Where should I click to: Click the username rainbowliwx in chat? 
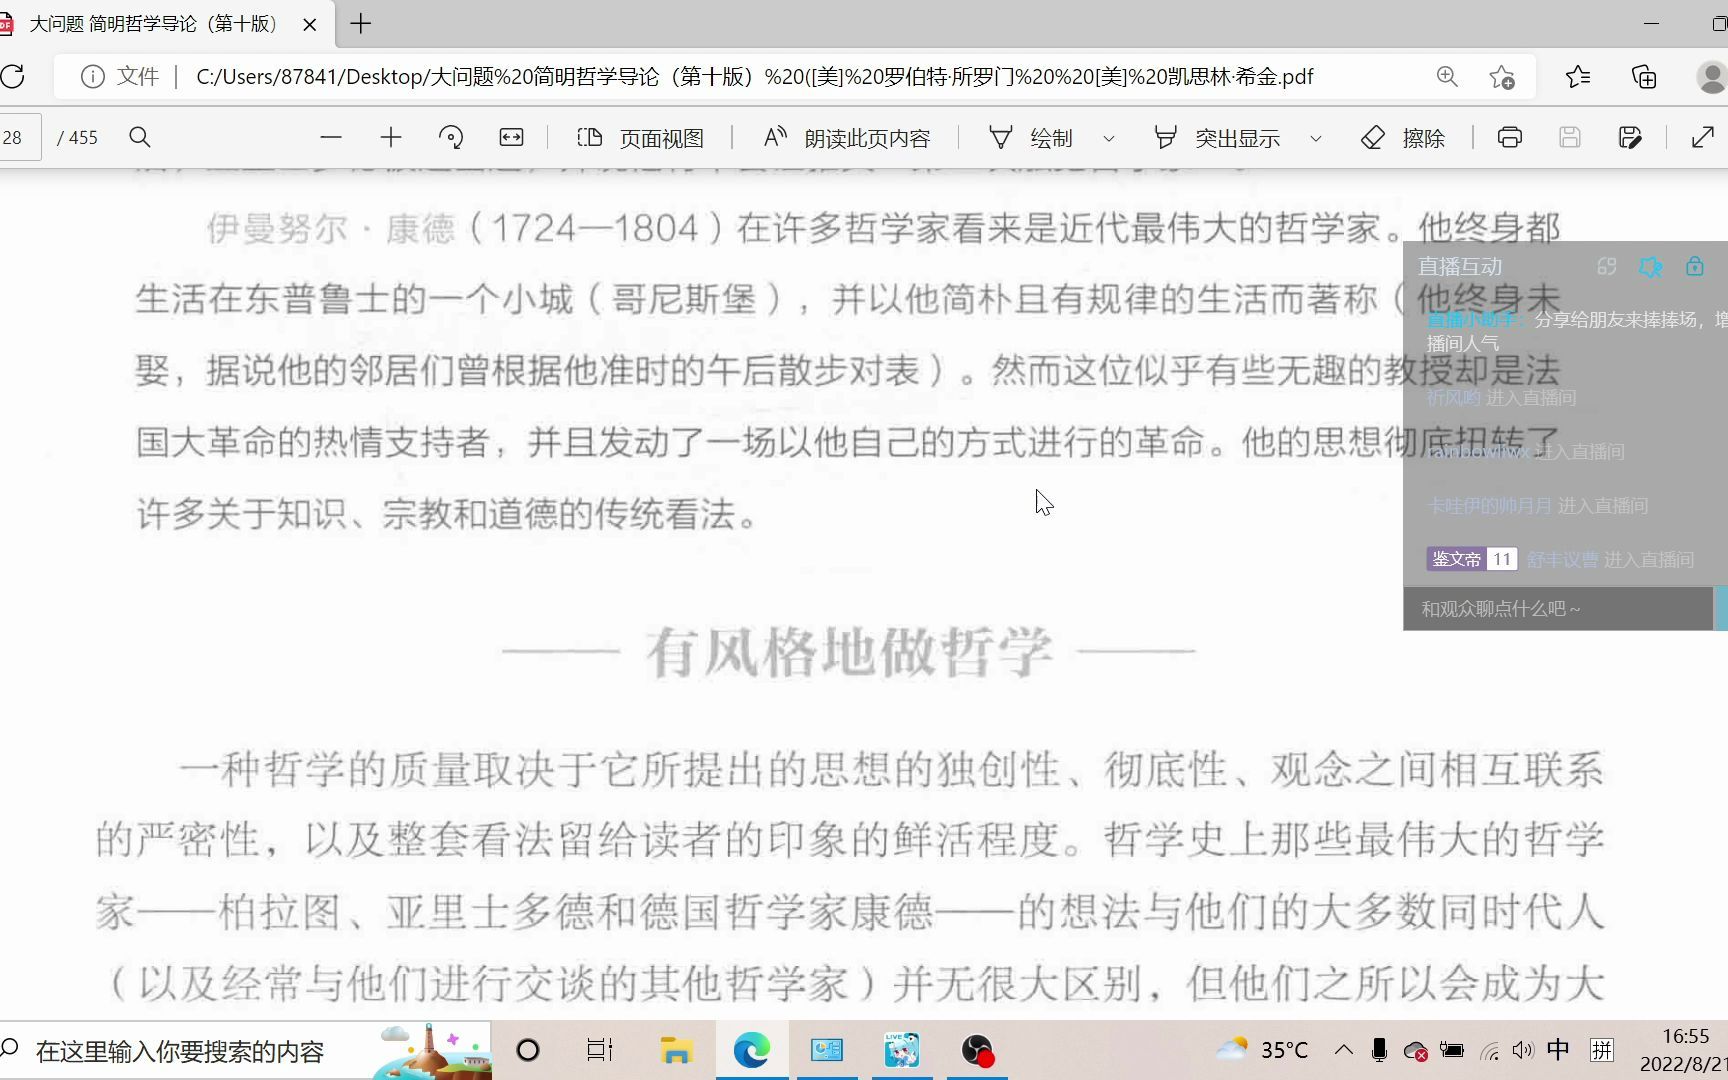tap(1478, 452)
